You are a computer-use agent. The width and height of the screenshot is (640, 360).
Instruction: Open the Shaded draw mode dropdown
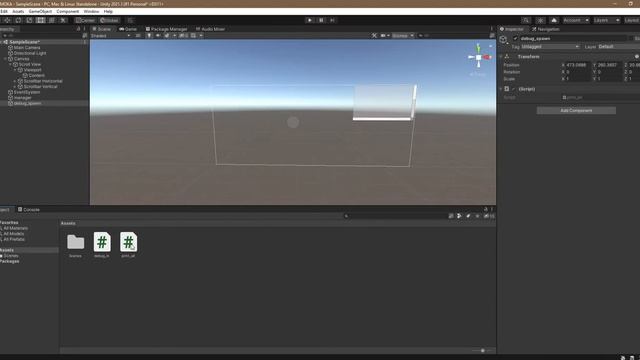coord(110,36)
